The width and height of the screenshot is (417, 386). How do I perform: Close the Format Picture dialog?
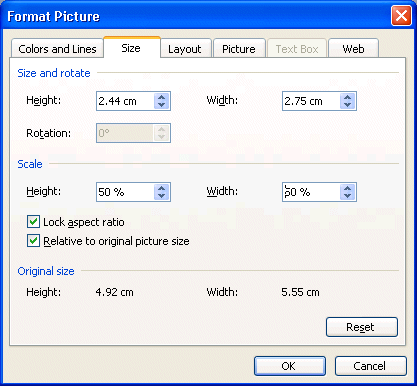(x=401, y=15)
